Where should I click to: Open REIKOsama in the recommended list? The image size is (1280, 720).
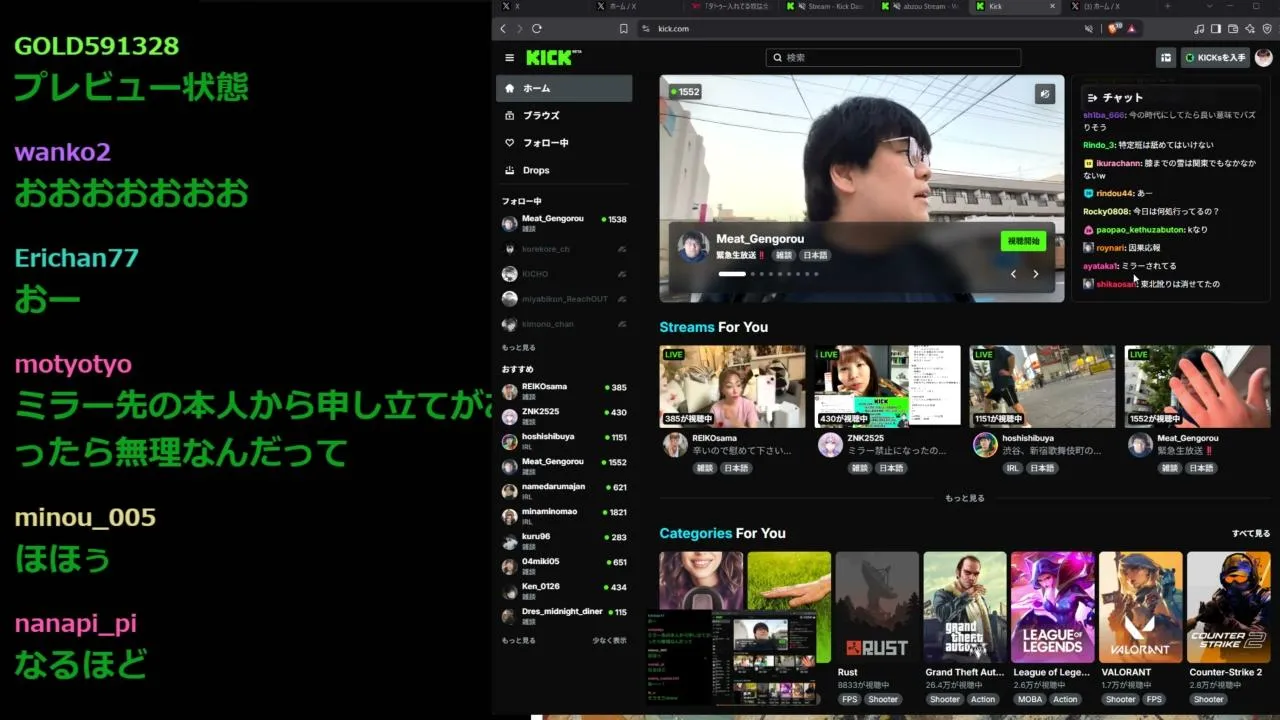pyautogui.click(x=564, y=391)
